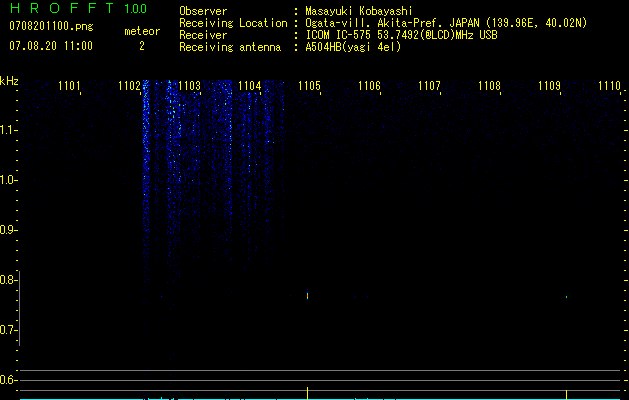The image size is (629, 400).
Task: Click the observer name Masayuki Kobayashi
Action: pyautogui.click(x=359, y=11)
